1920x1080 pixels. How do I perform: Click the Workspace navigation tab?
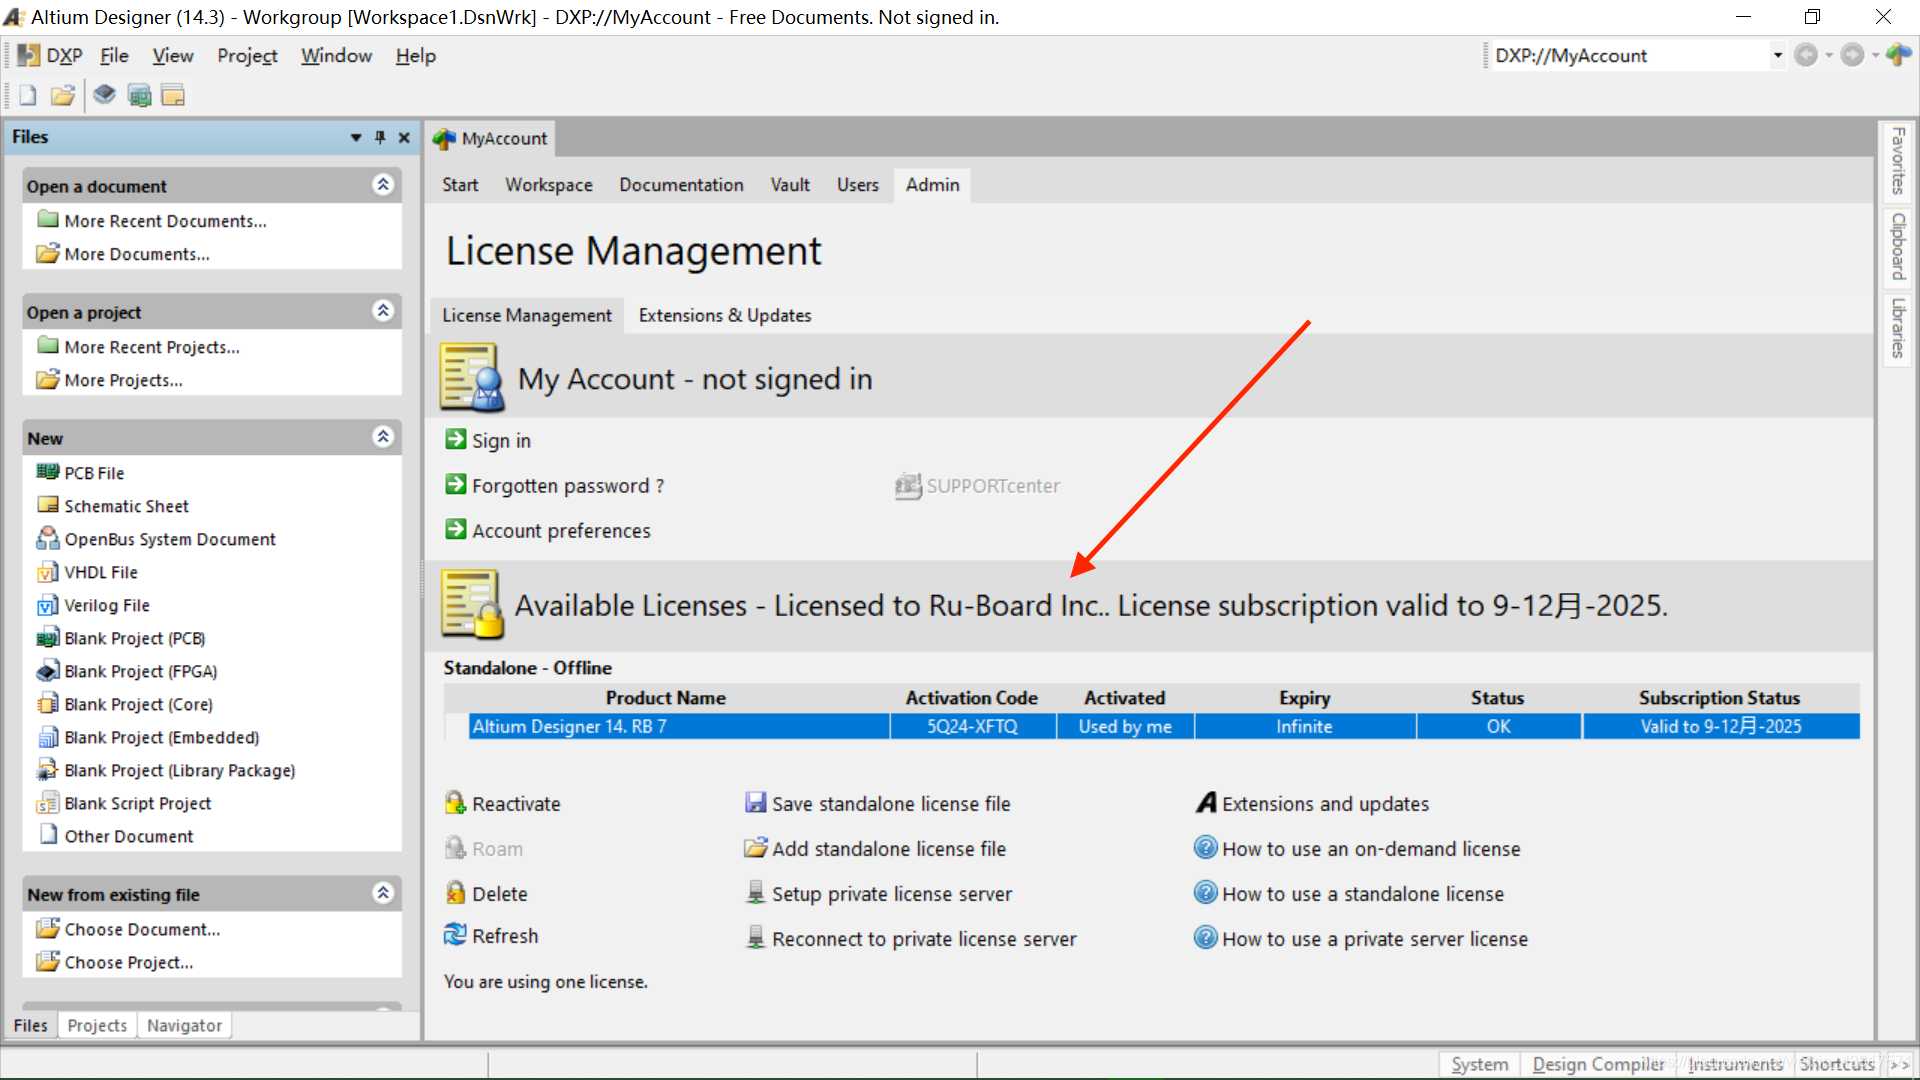tap(550, 185)
